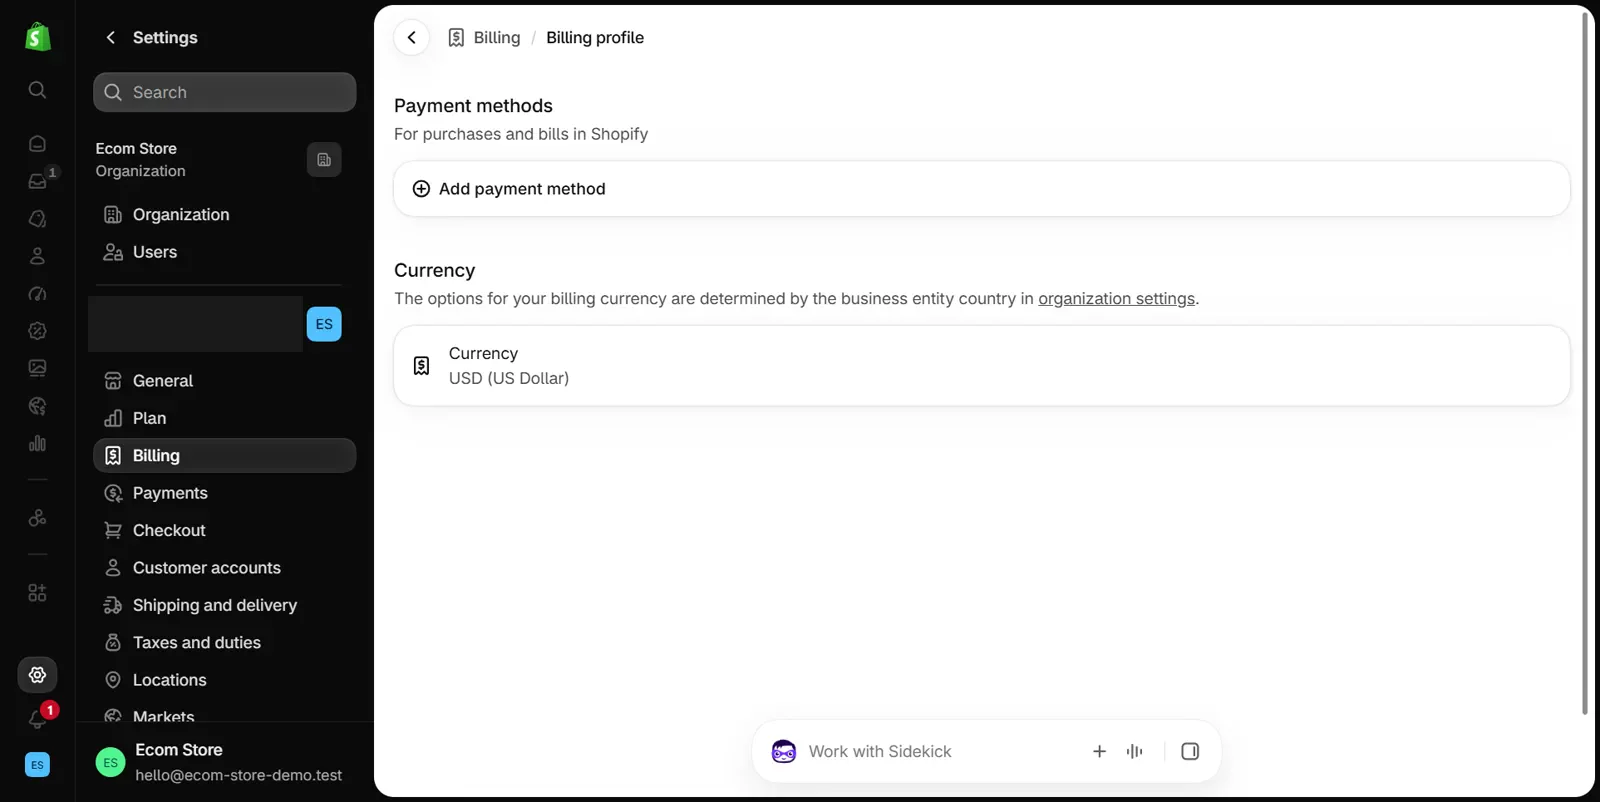Click Add payment method button
The width and height of the screenshot is (1600, 802).
tap(982, 189)
